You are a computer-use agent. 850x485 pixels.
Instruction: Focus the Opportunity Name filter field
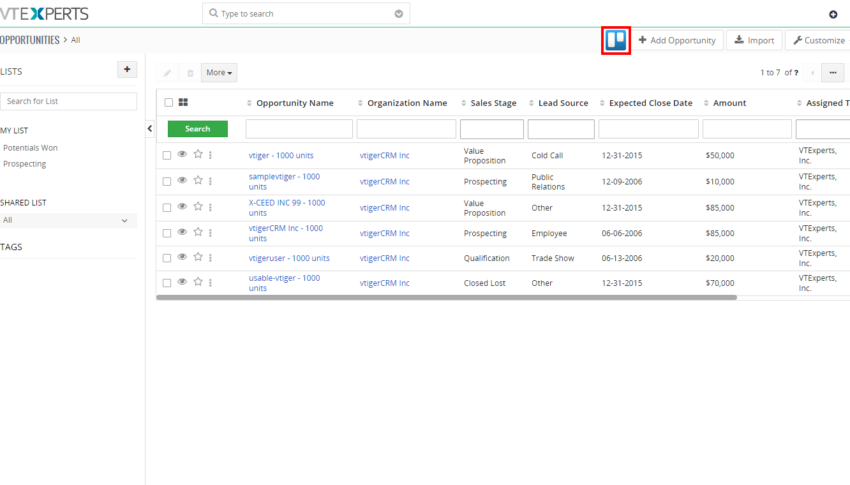pos(299,129)
